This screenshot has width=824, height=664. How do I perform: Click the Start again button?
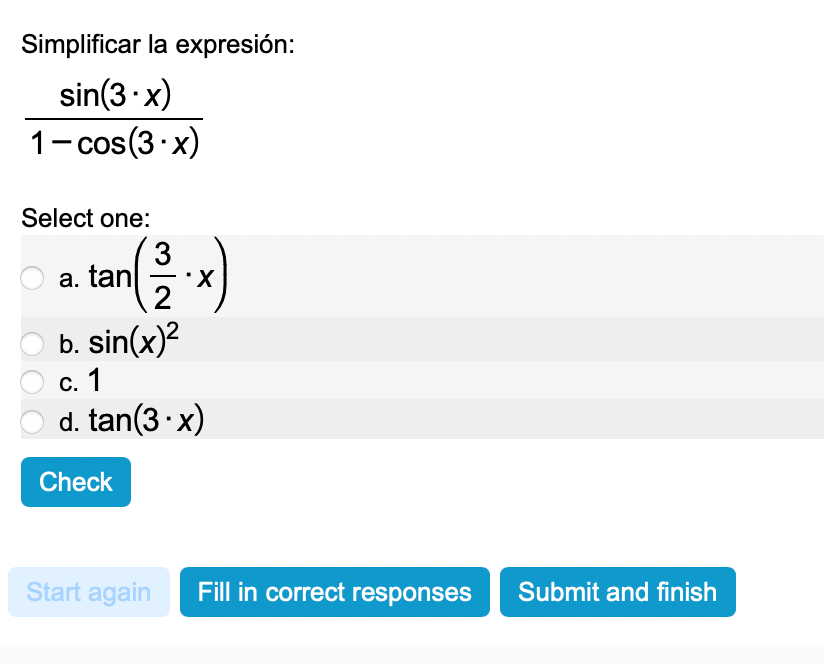point(89,592)
